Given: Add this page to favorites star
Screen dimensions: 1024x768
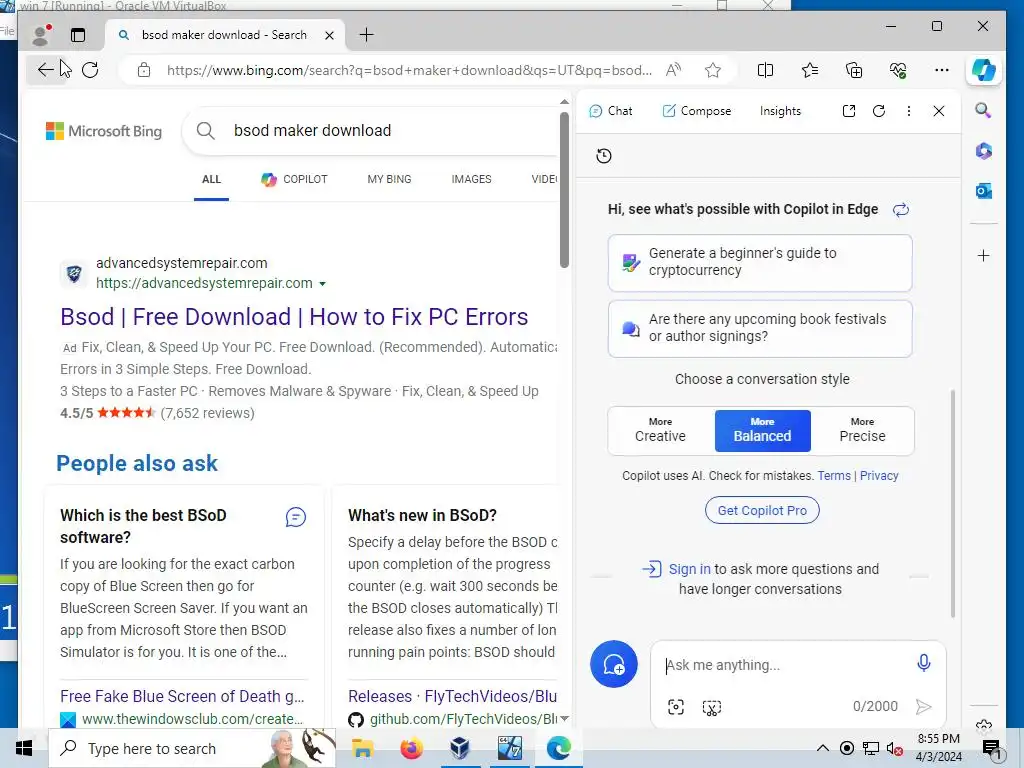Looking at the screenshot, I should coord(712,70).
